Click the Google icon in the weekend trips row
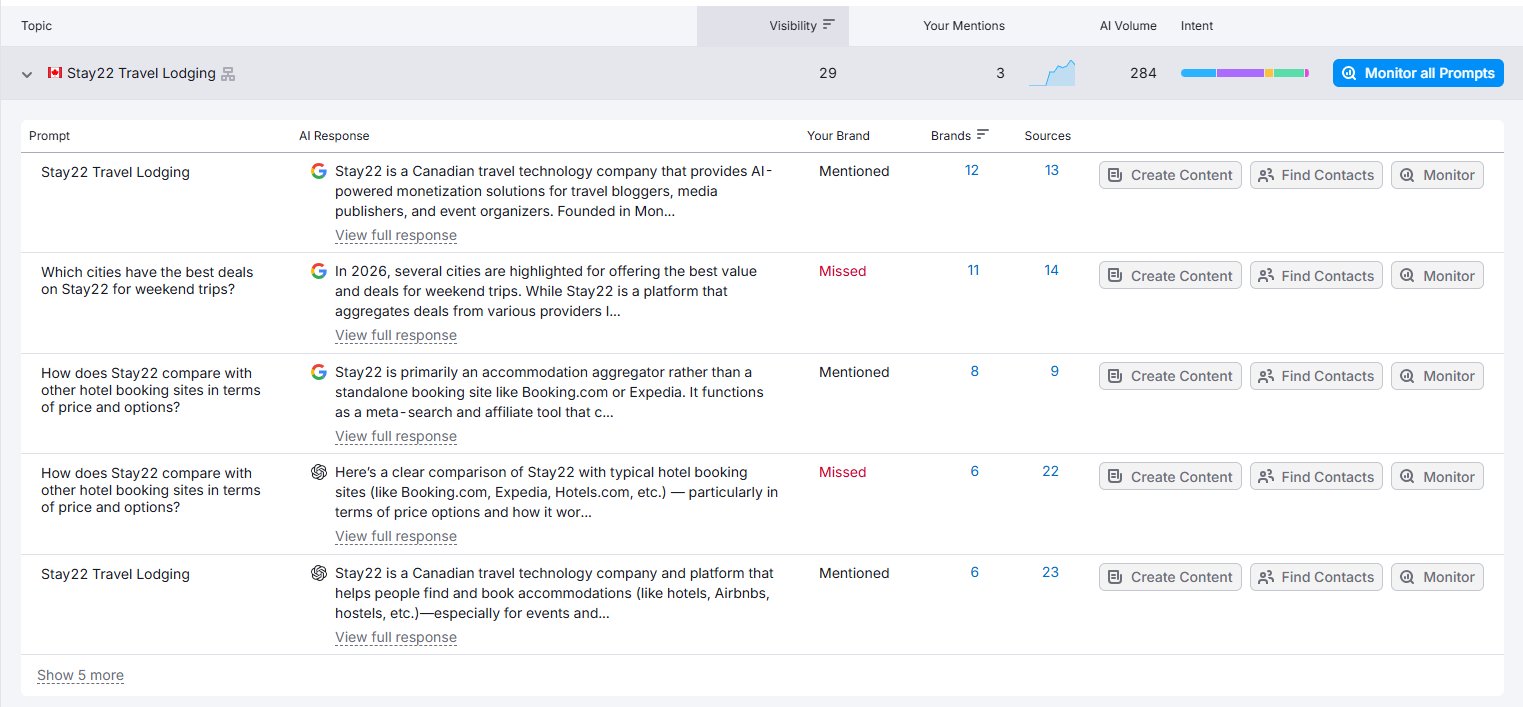This screenshot has width=1523, height=707. click(x=319, y=271)
